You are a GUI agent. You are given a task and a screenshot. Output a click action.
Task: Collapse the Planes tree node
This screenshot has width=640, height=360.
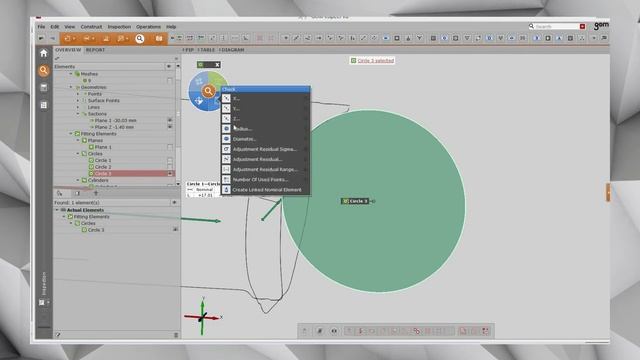78,140
